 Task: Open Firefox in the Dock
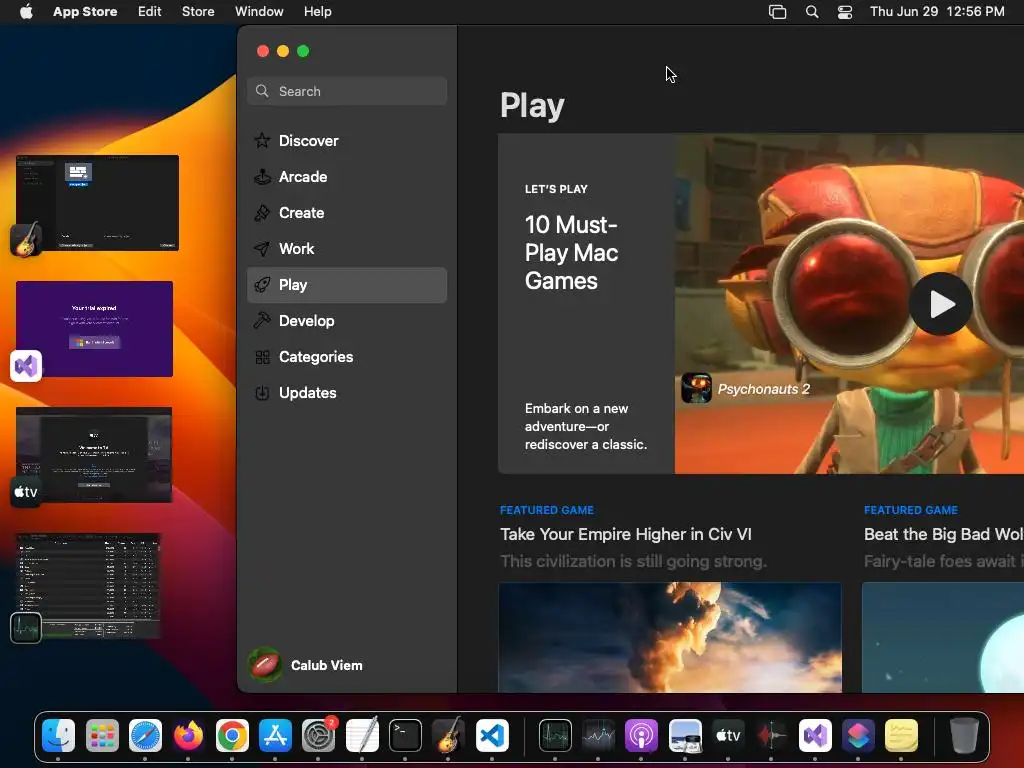click(x=188, y=736)
